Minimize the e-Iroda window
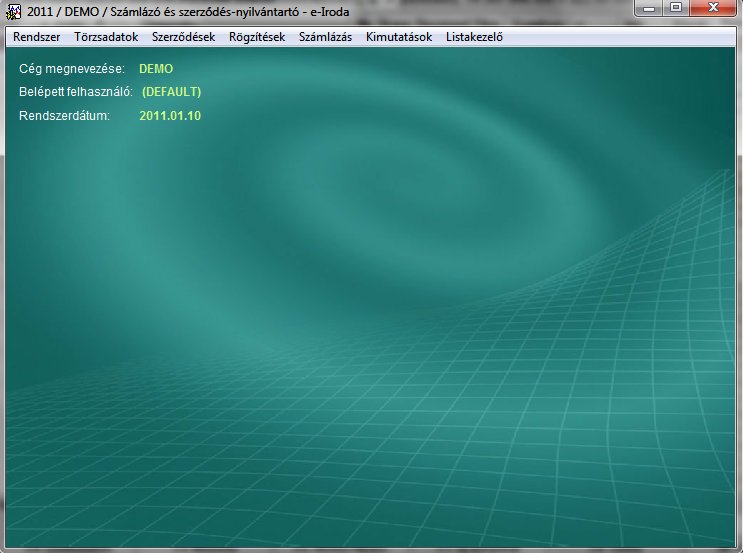 651,8
